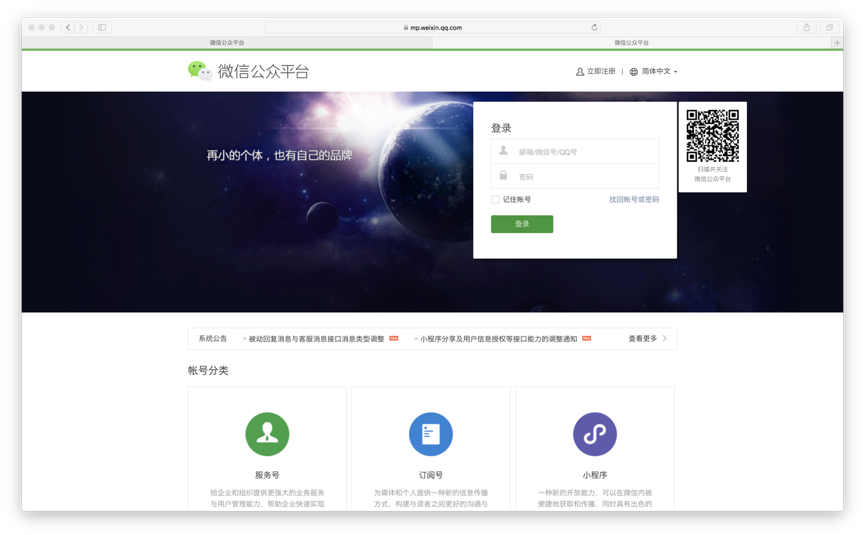864x535 pixels.
Task: Click the green 登录 button
Action: pos(522,224)
